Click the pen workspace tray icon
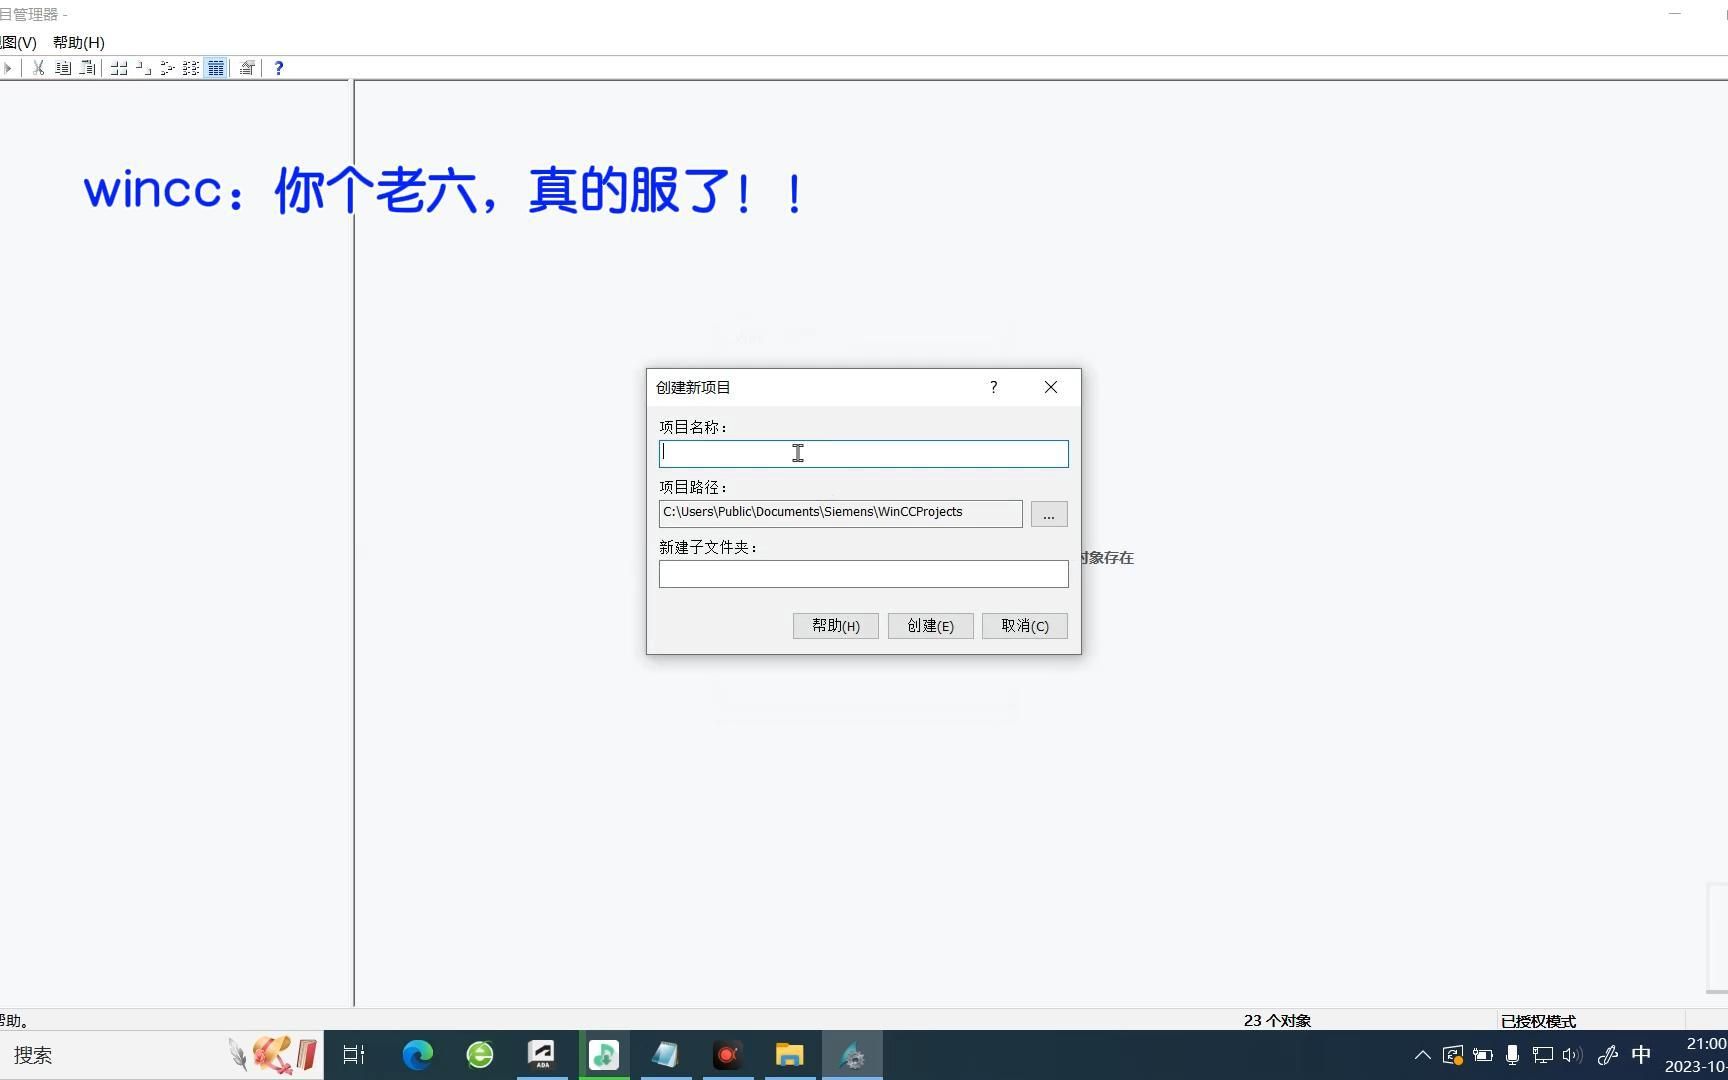The height and width of the screenshot is (1080, 1728). [1608, 1055]
